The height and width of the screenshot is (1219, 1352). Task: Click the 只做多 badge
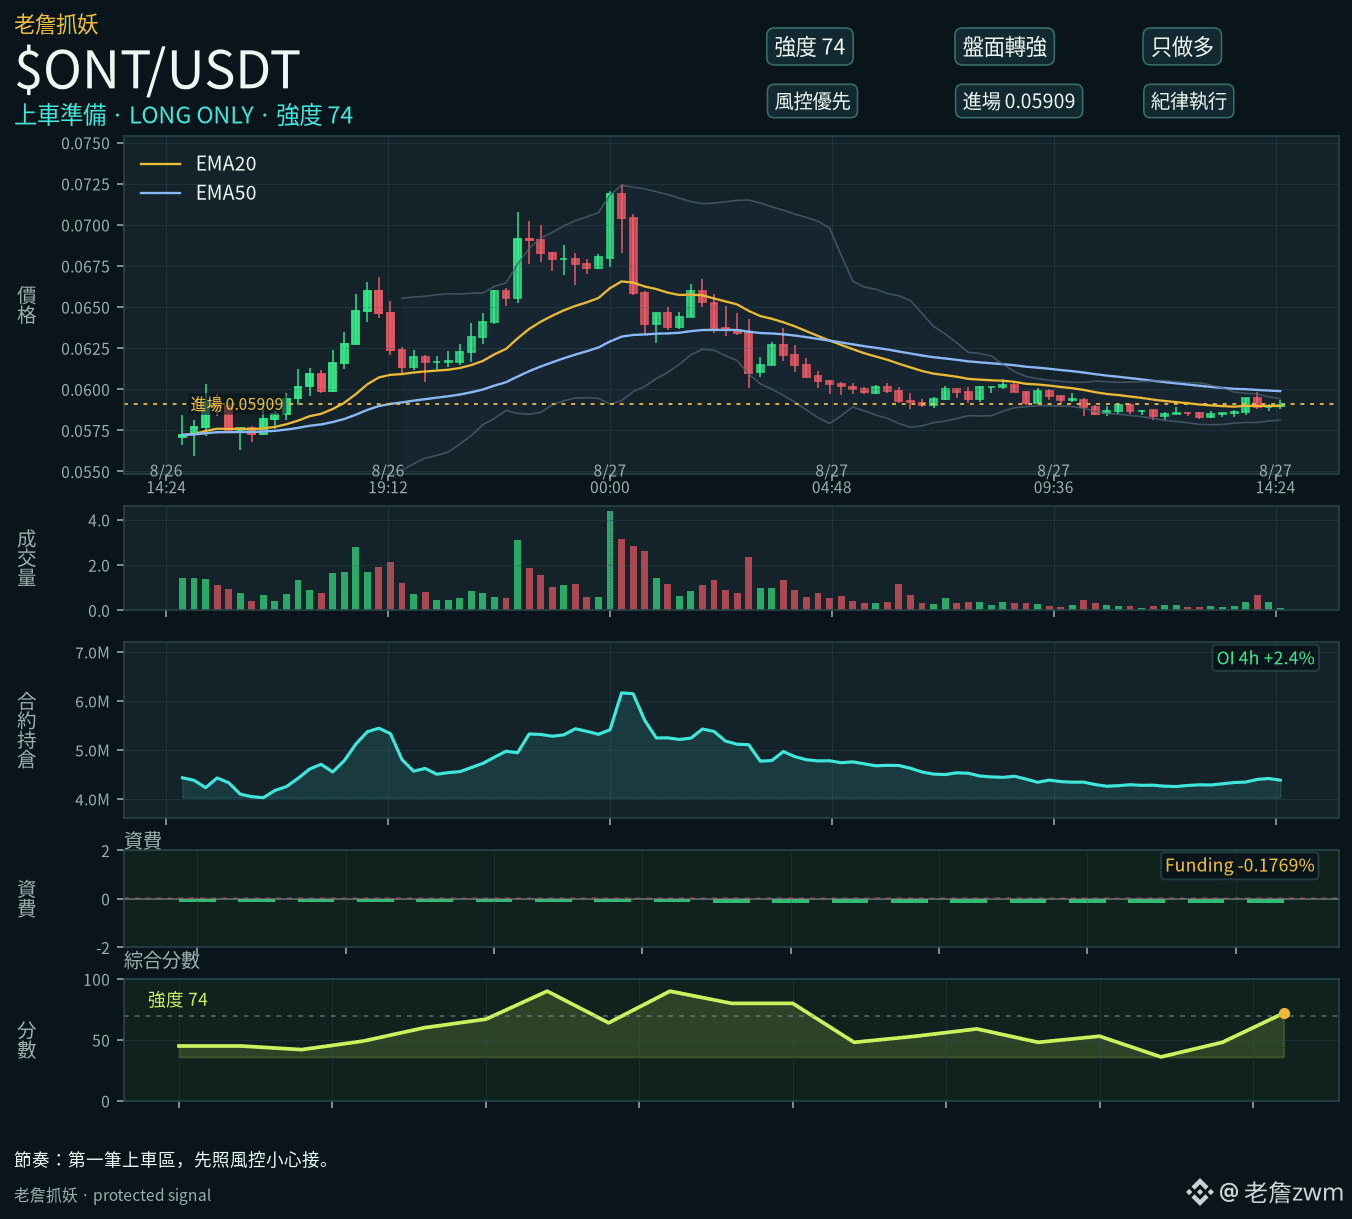coord(1182,47)
